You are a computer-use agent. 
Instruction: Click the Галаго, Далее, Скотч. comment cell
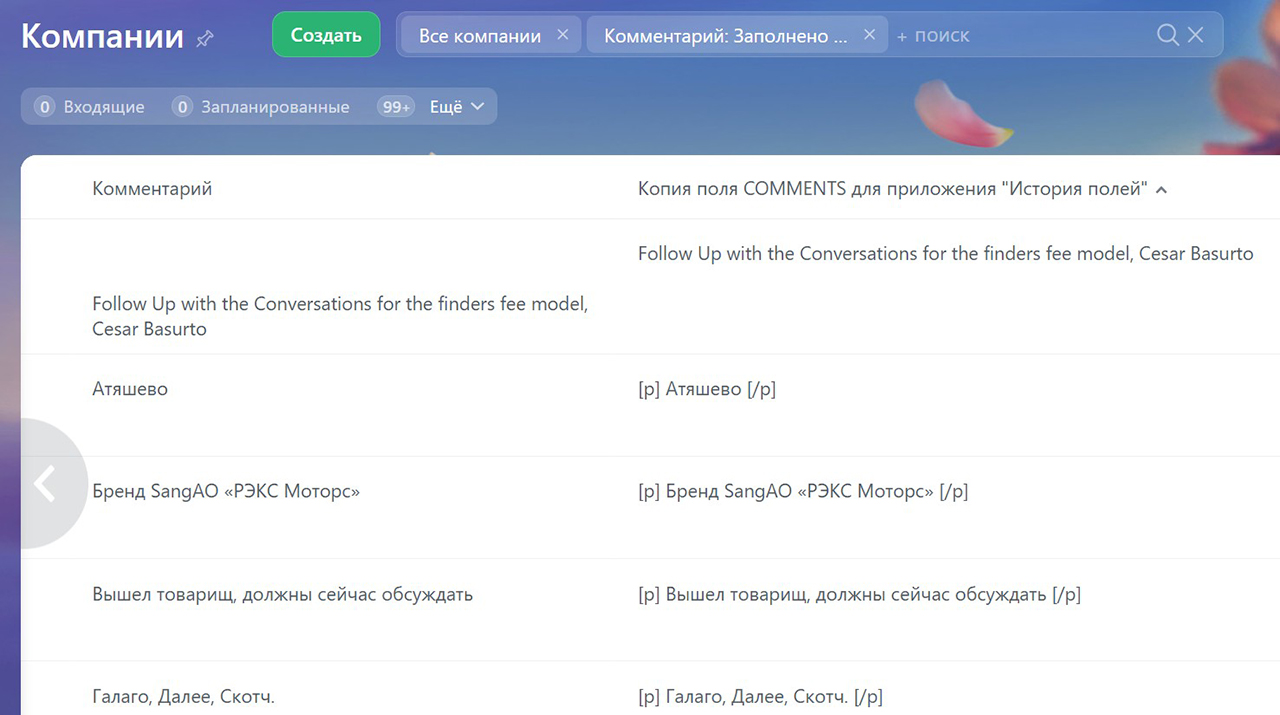click(x=183, y=696)
